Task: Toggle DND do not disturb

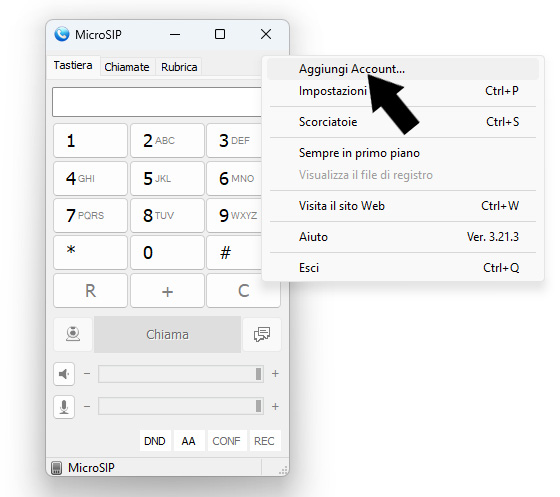Action: (x=155, y=441)
